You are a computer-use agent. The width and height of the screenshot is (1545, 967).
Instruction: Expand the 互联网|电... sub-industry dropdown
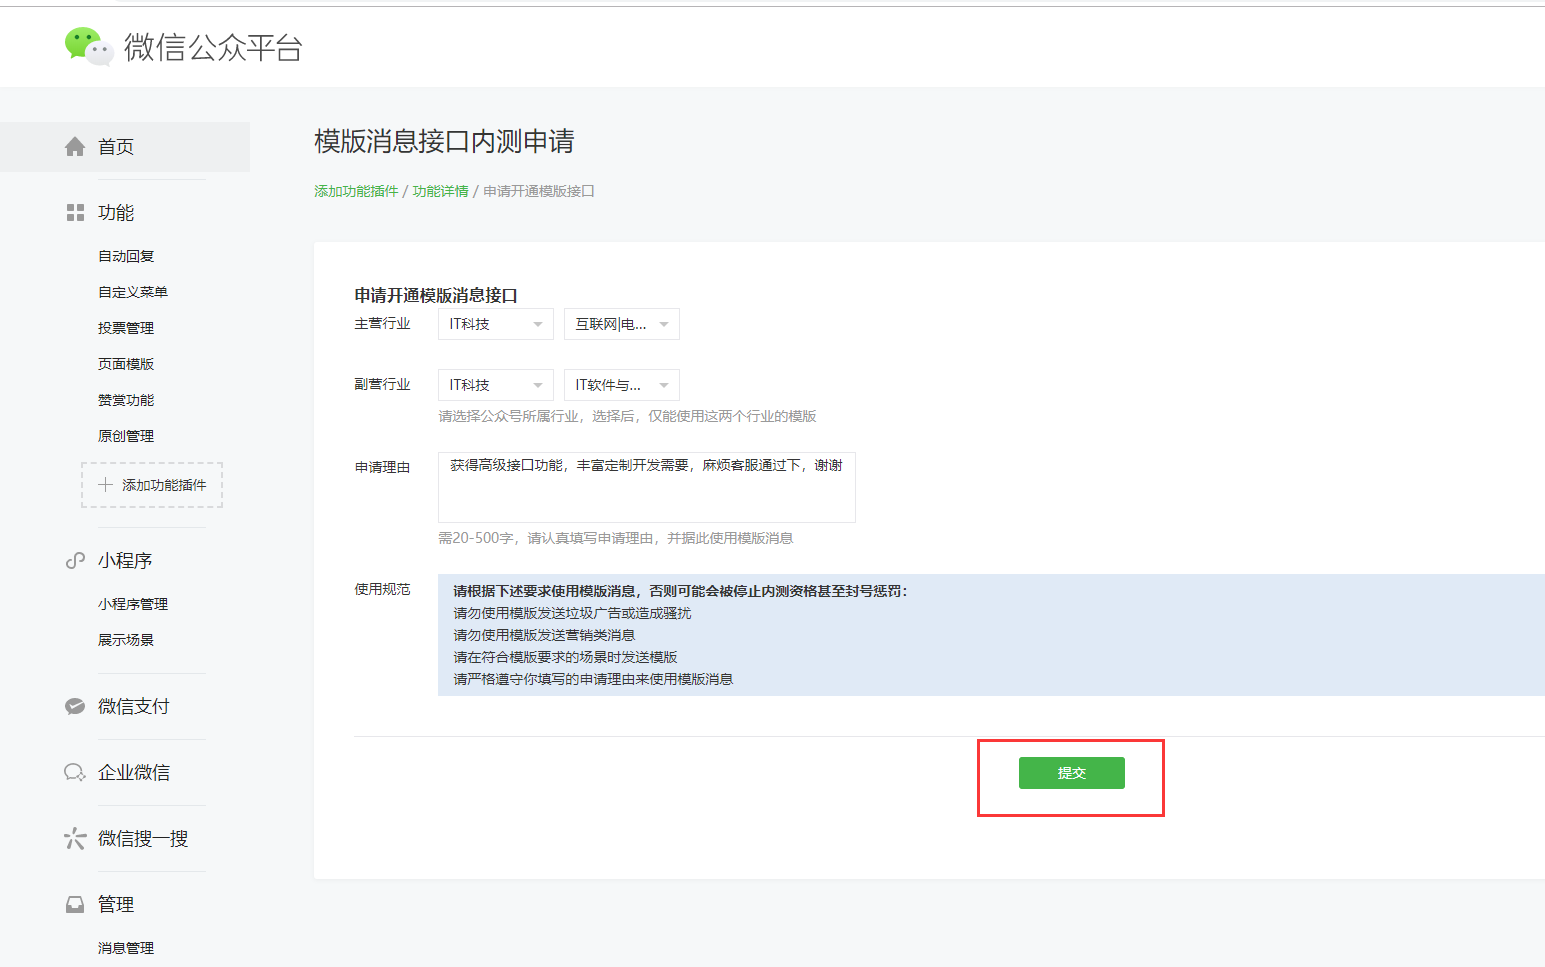(621, 324)
